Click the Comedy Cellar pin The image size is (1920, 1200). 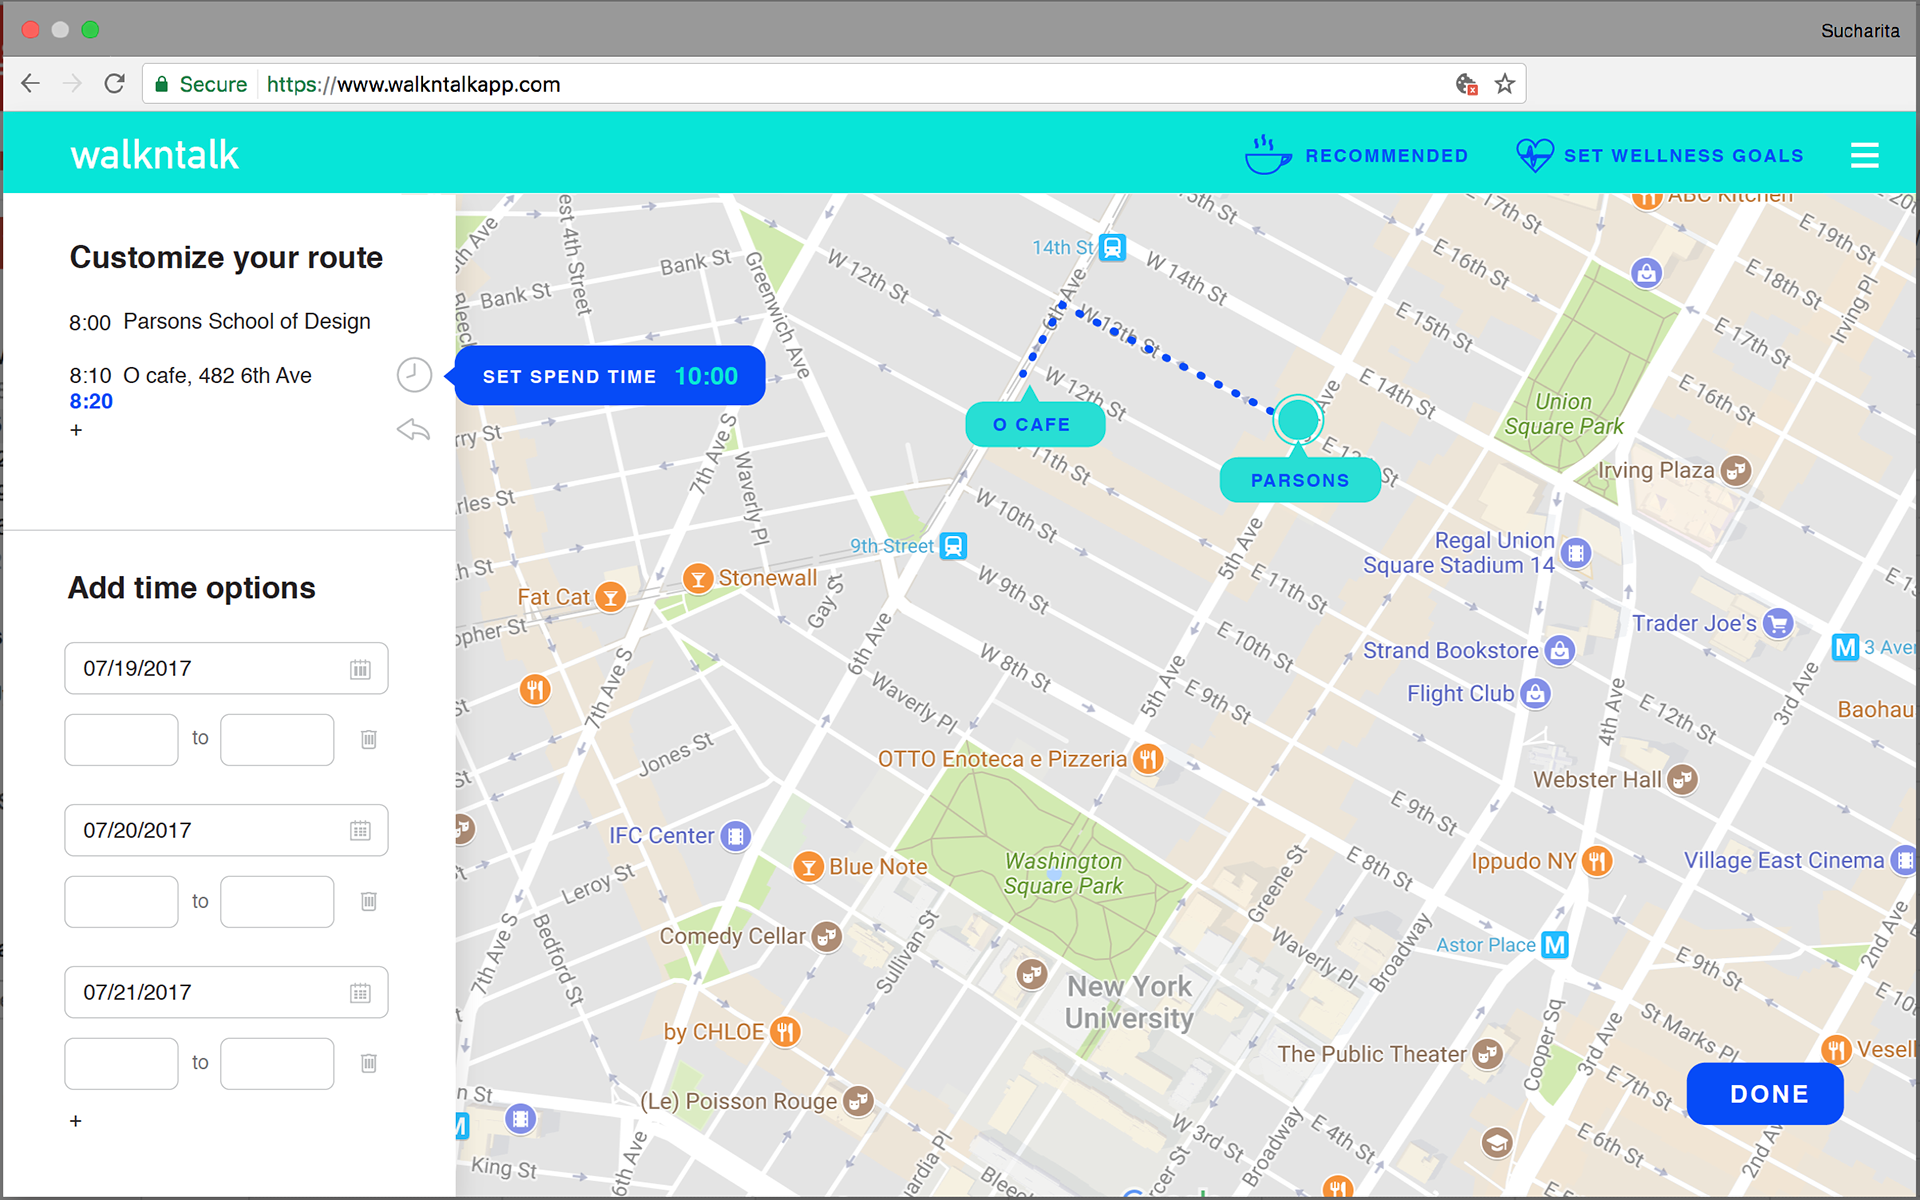coord(826,937)
